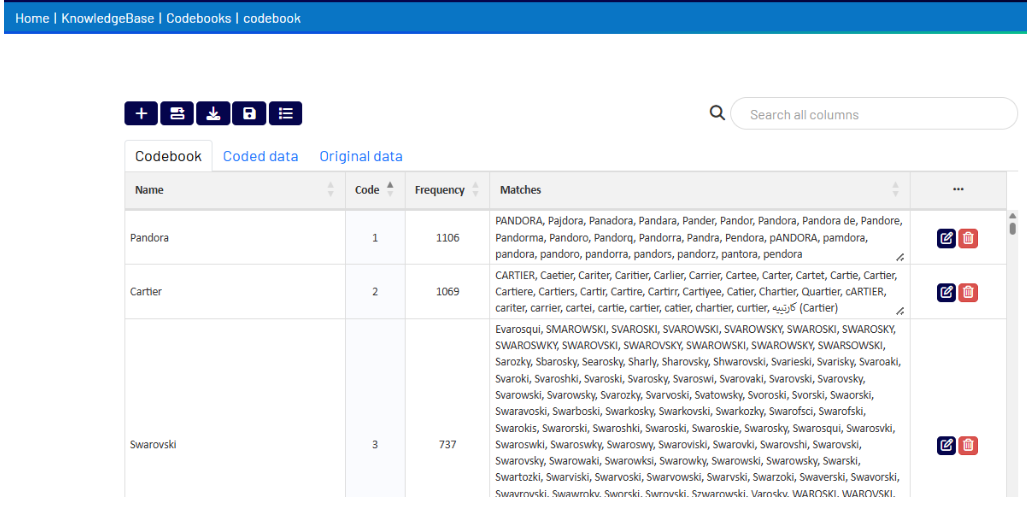Click the Matches column header label
1027x506 pixels.
521,190
